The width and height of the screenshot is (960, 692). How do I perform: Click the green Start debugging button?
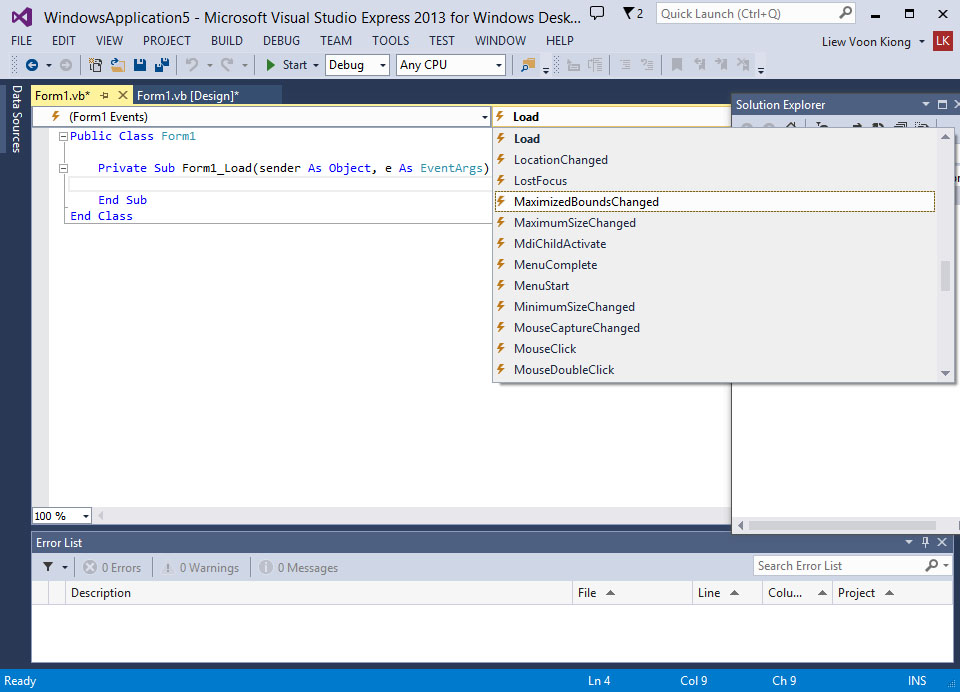[287, 65]
